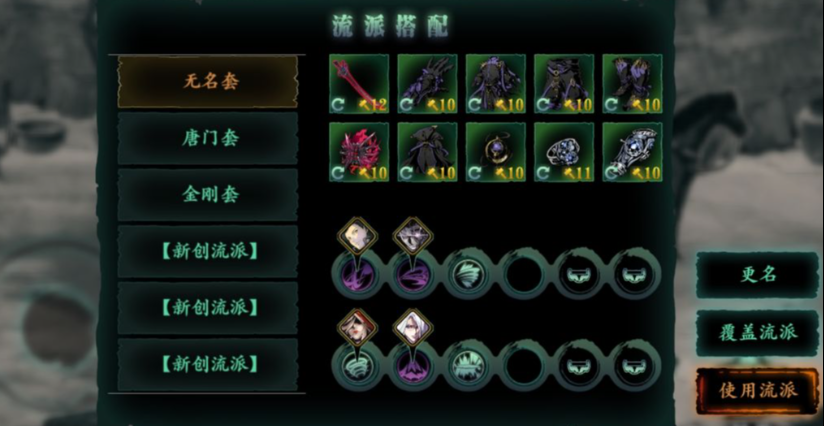824x426 pixels.
Task: Pick the gold amulet with purple gem
Action: (x=496, y=152)
